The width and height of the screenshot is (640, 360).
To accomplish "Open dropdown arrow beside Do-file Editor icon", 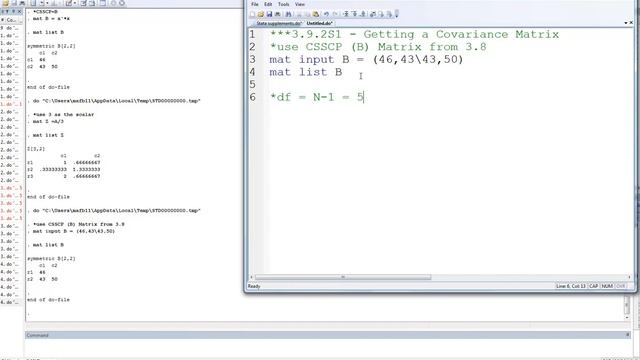I will 75,3.
